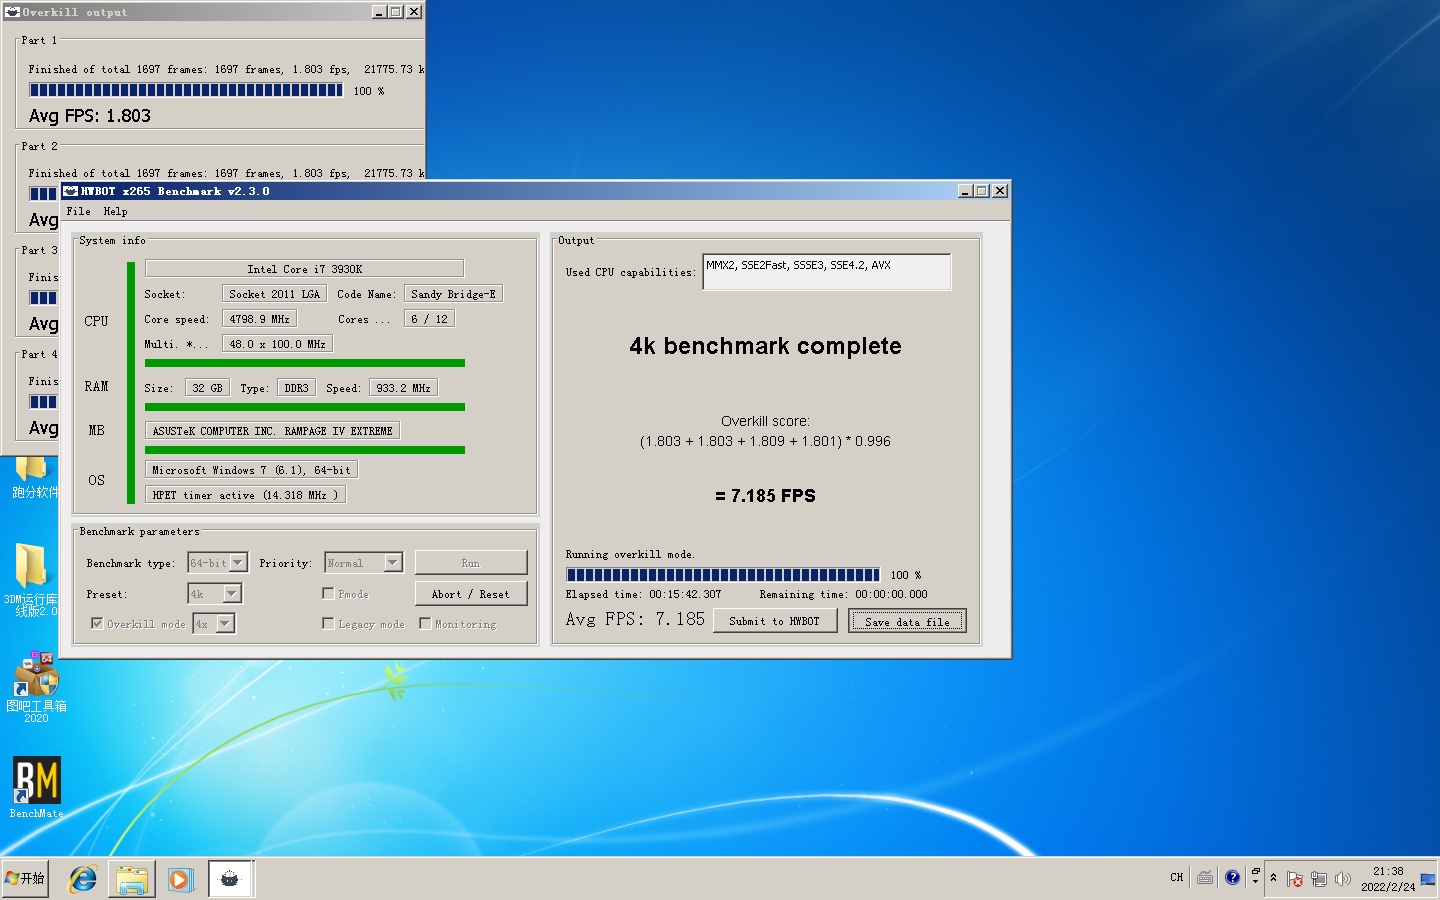Click the = 7.185 FPS result text

[x=765, y=496]
